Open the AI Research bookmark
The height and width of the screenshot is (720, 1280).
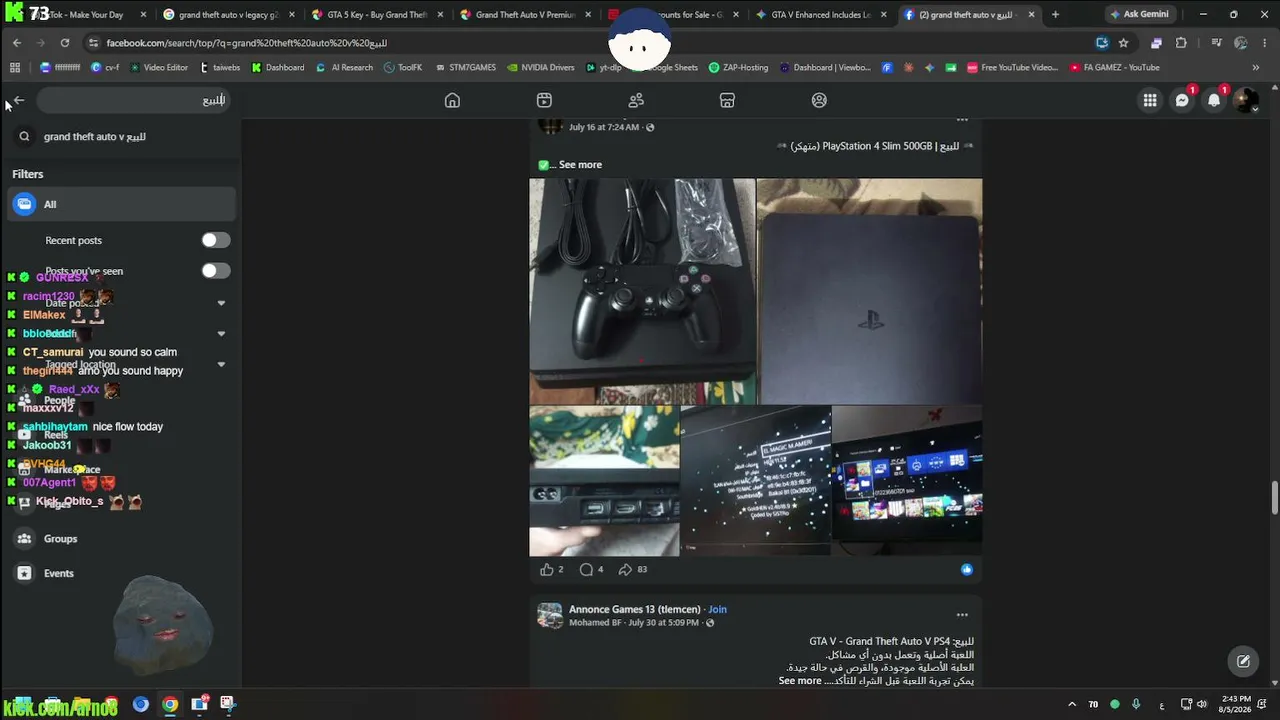pos(344,68)
